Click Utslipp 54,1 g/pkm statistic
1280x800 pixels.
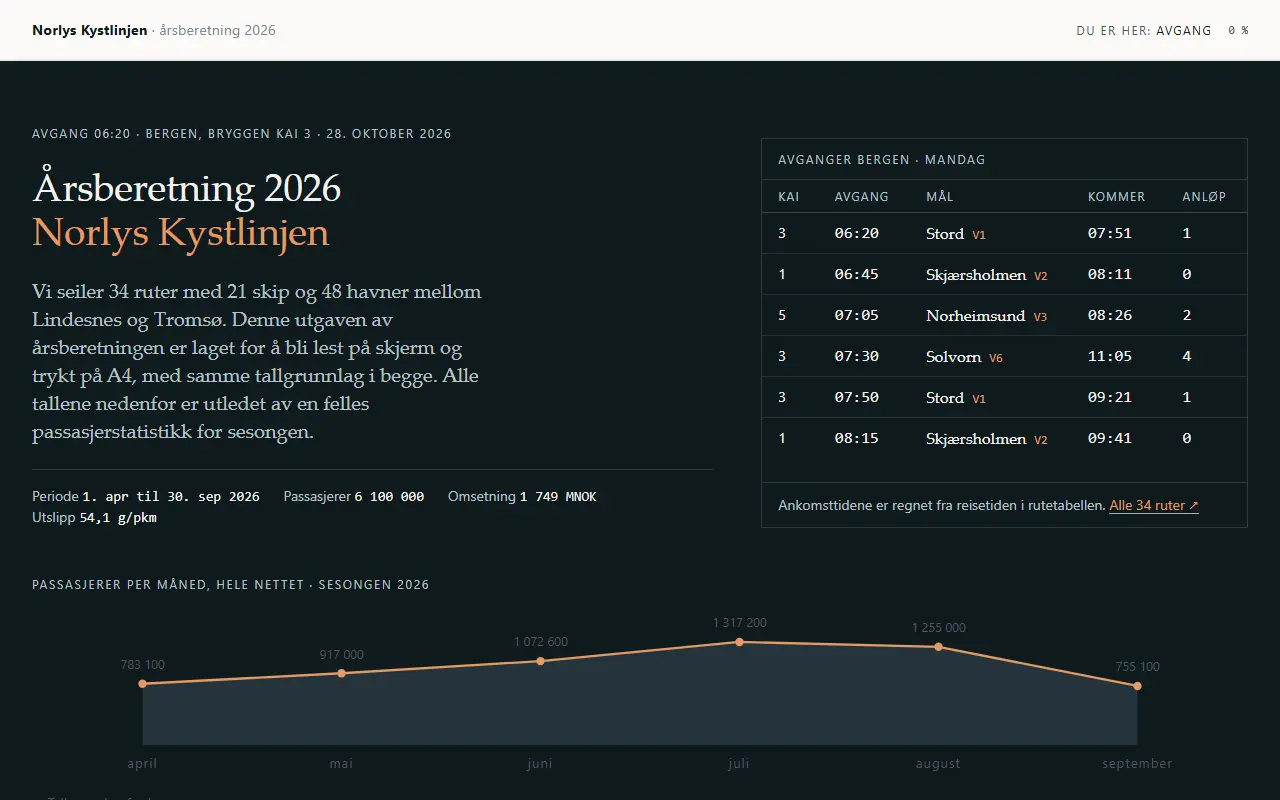[94, 517]
